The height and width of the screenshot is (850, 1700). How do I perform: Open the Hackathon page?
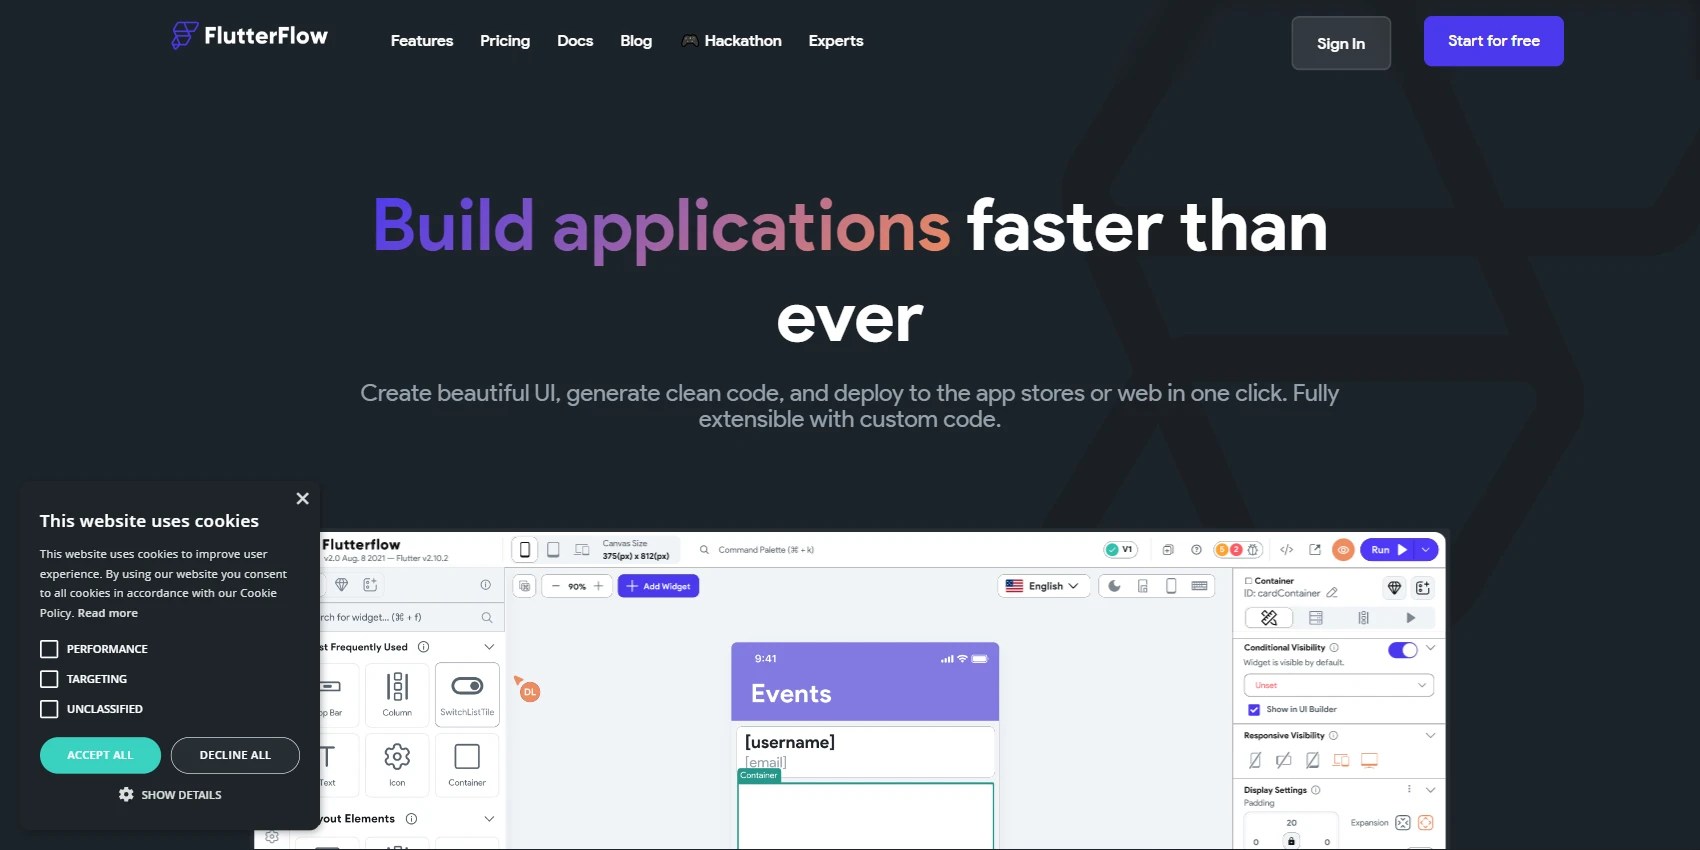click(x=731, y=41)
